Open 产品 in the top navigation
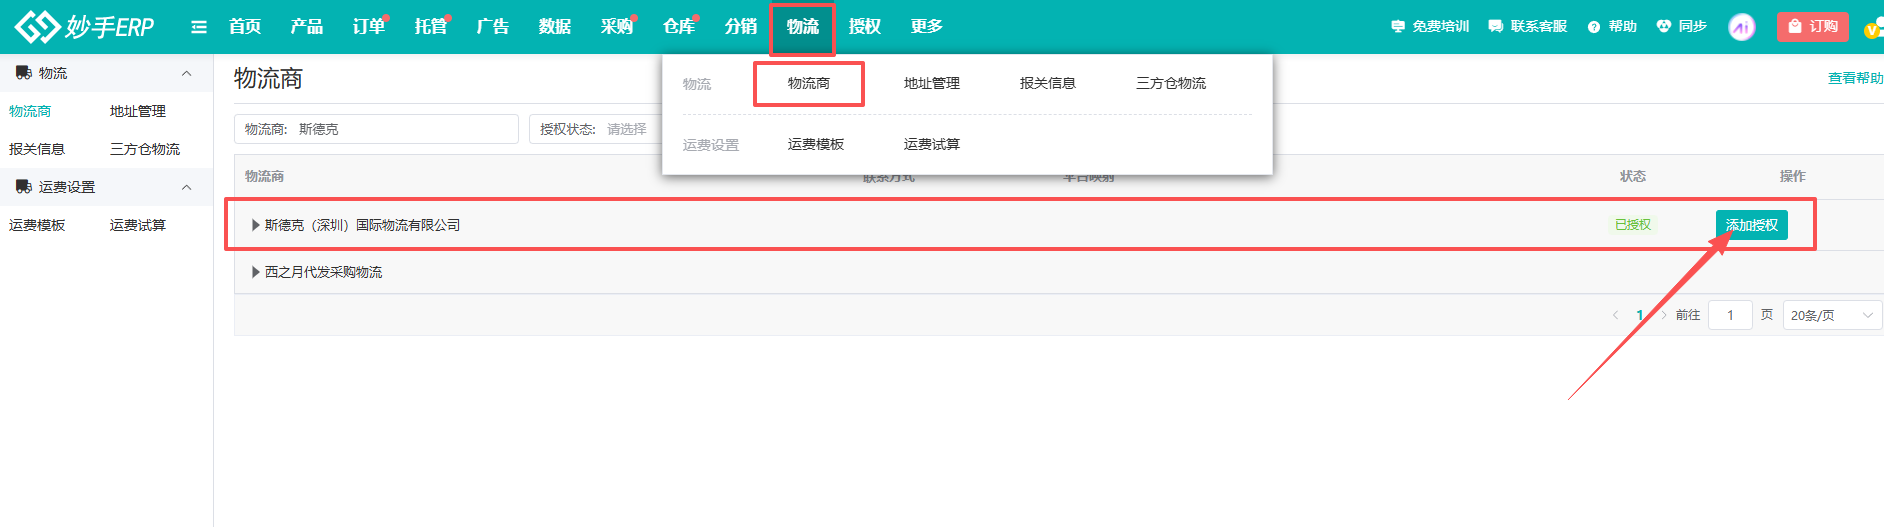 tap(307, 26)
